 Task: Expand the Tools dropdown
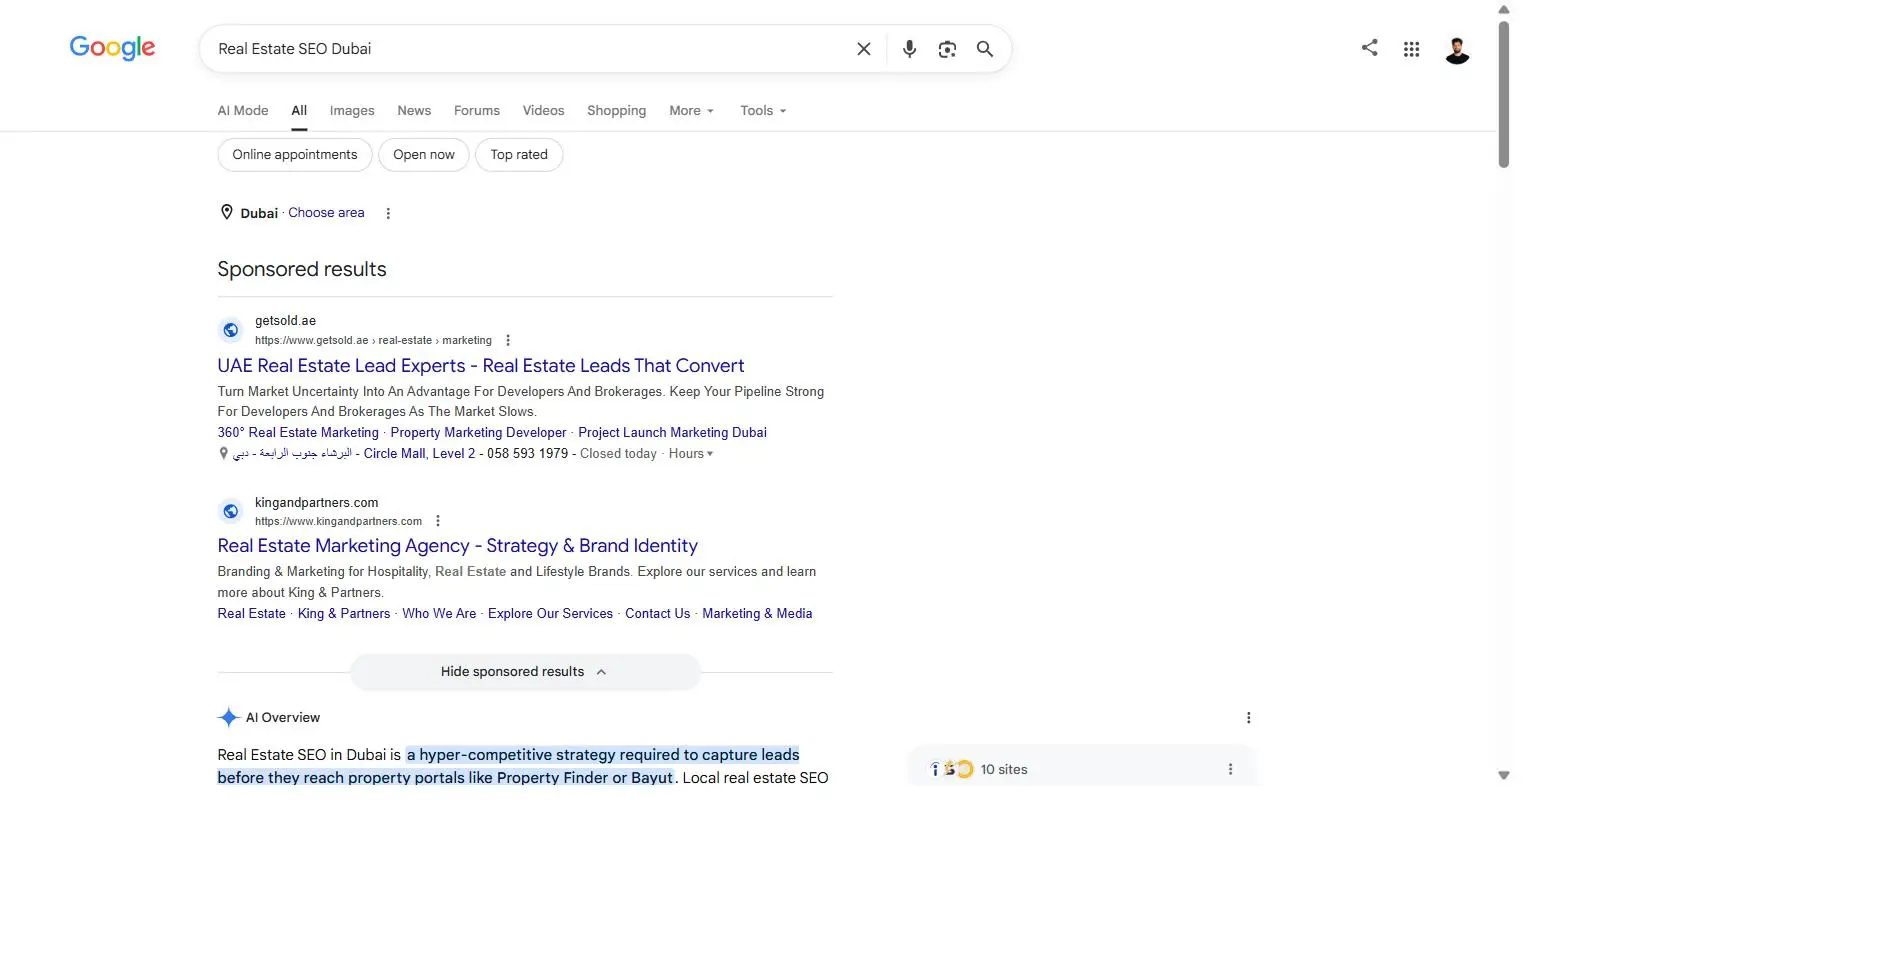pyautogui.click(x=763, y=111)
